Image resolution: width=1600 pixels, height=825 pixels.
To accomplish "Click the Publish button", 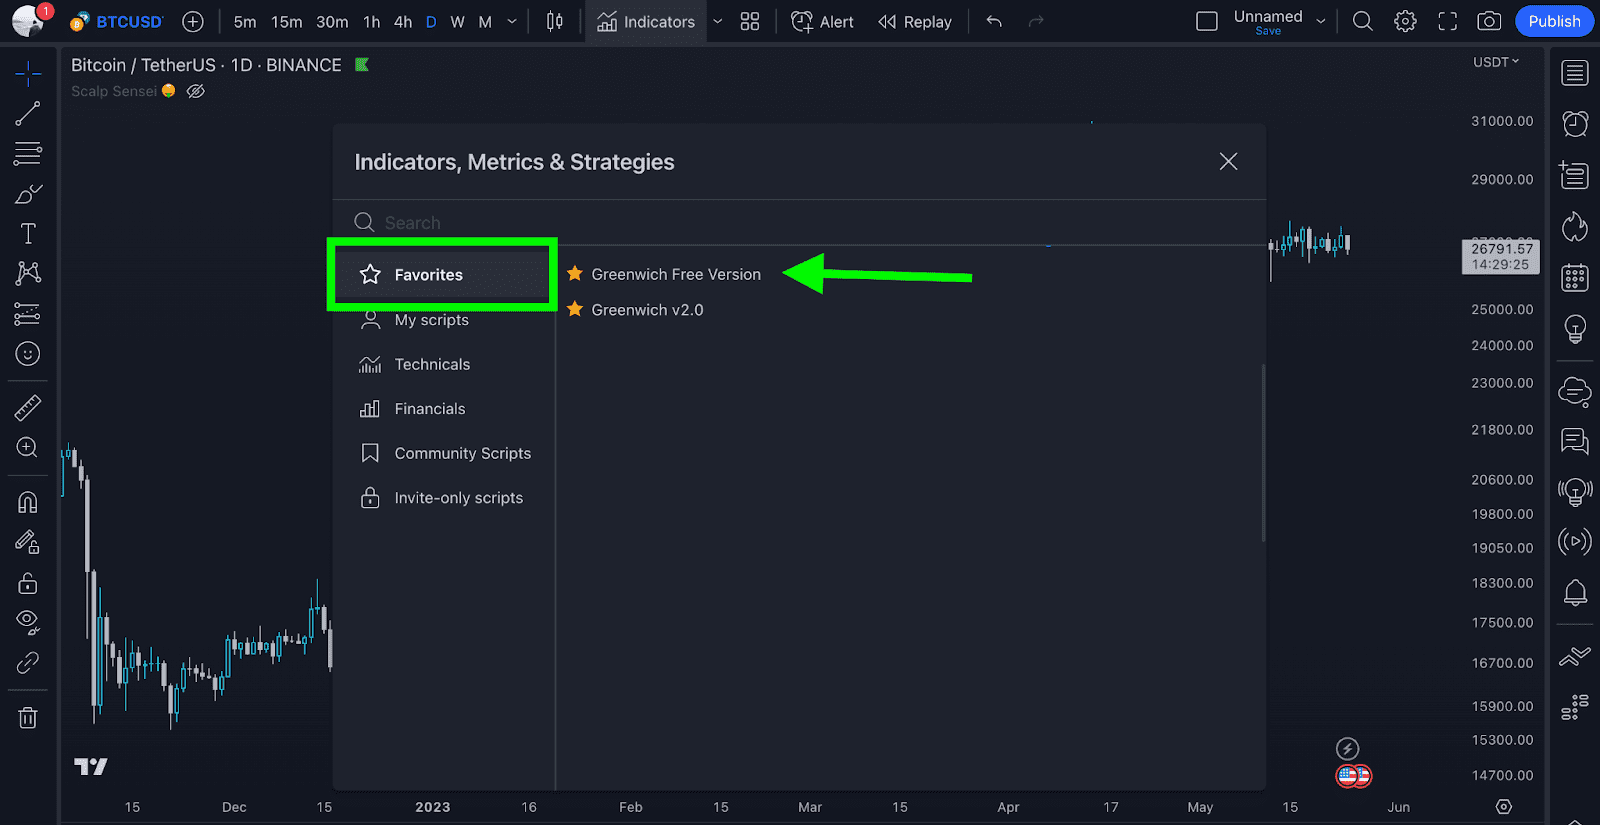I will point(1554,21).
